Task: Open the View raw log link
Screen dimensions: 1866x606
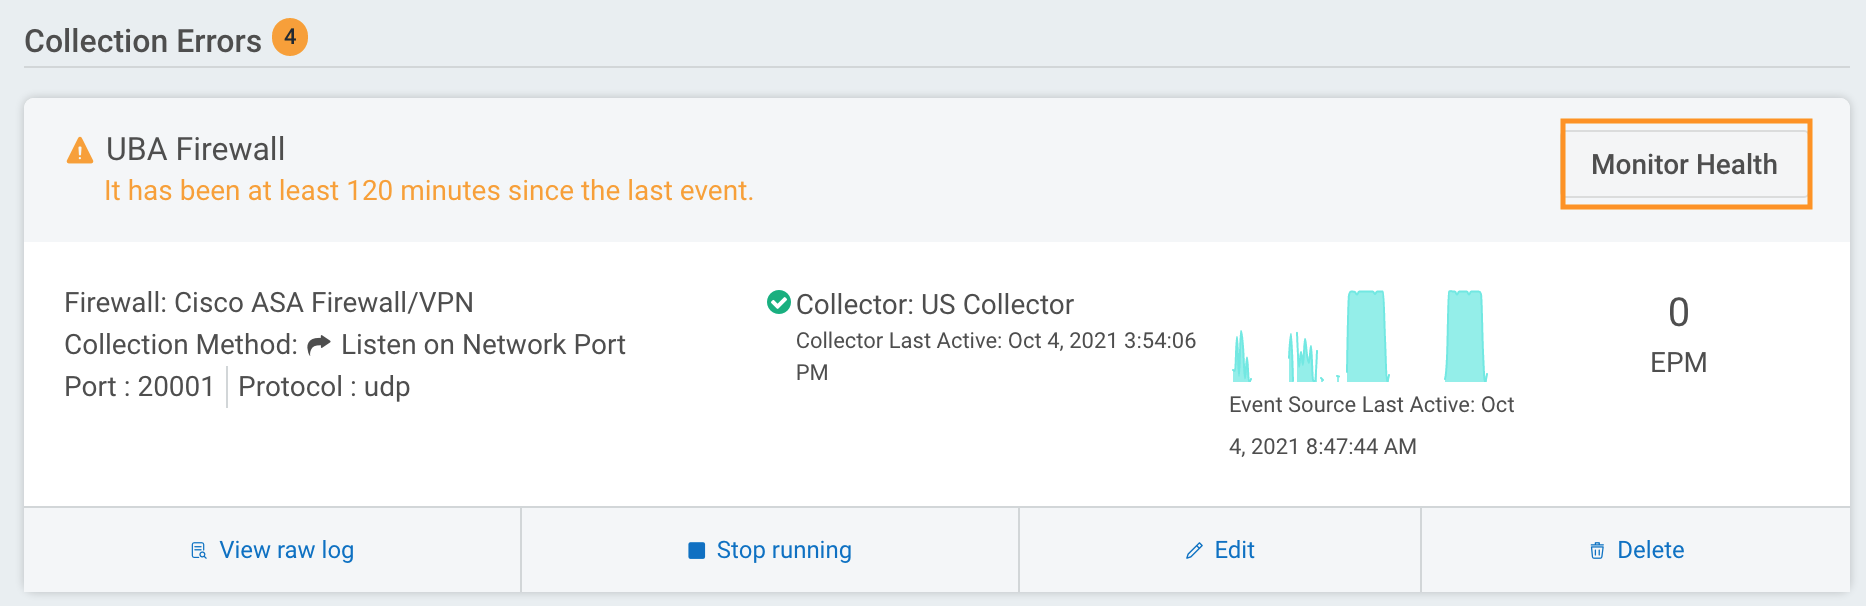Action: click(286, 550)
